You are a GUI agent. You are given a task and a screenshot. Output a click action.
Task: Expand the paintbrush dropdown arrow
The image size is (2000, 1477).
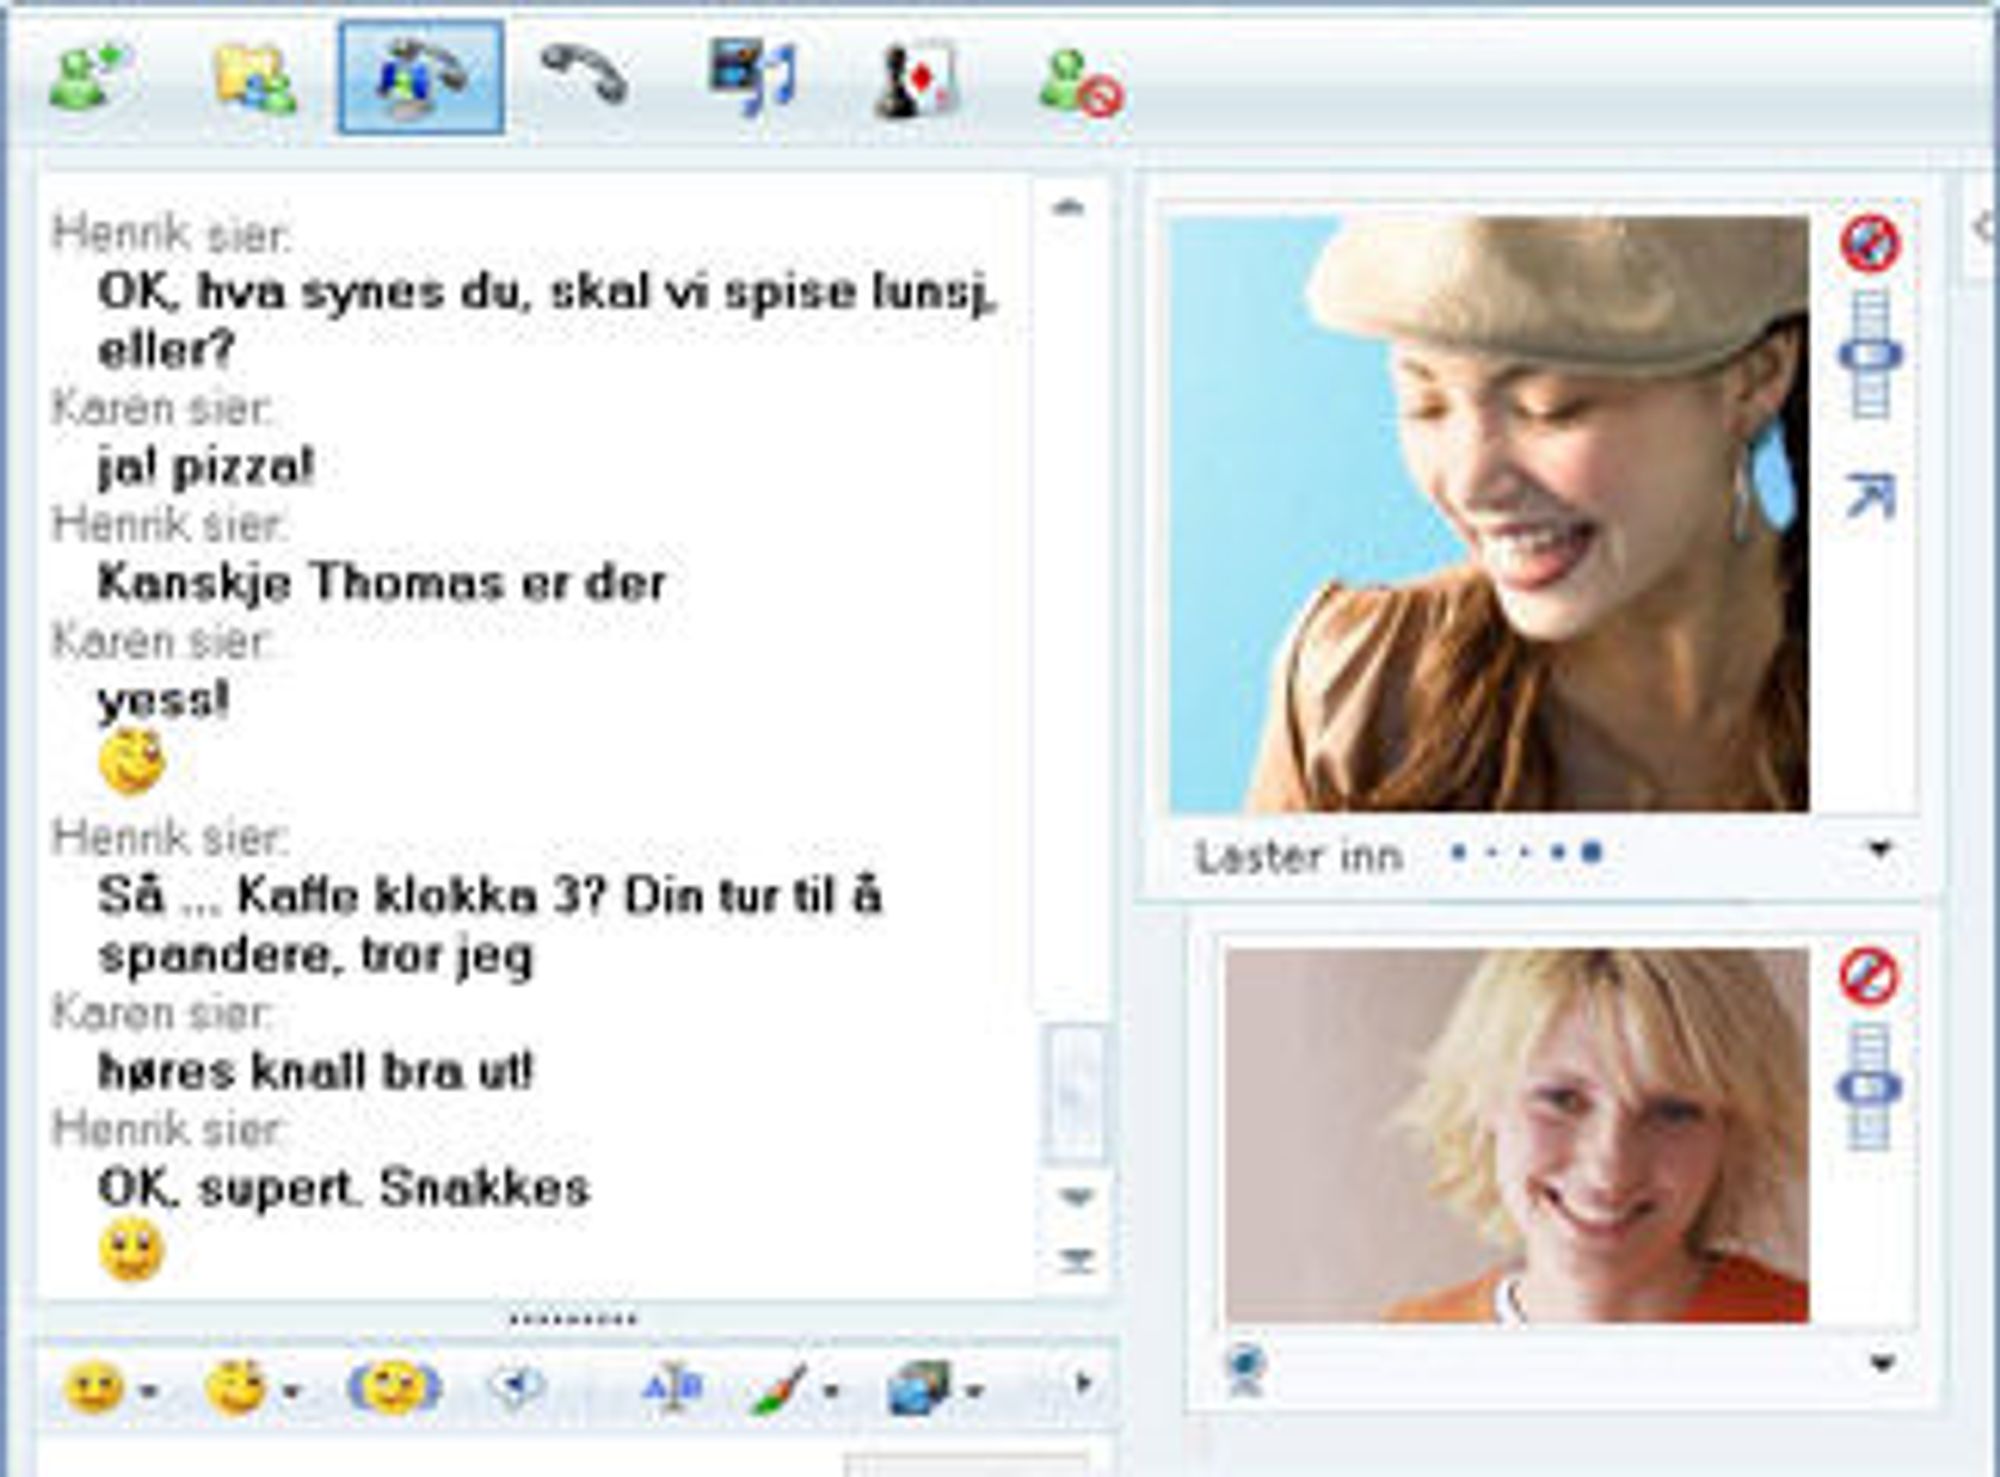[830, 1391]
